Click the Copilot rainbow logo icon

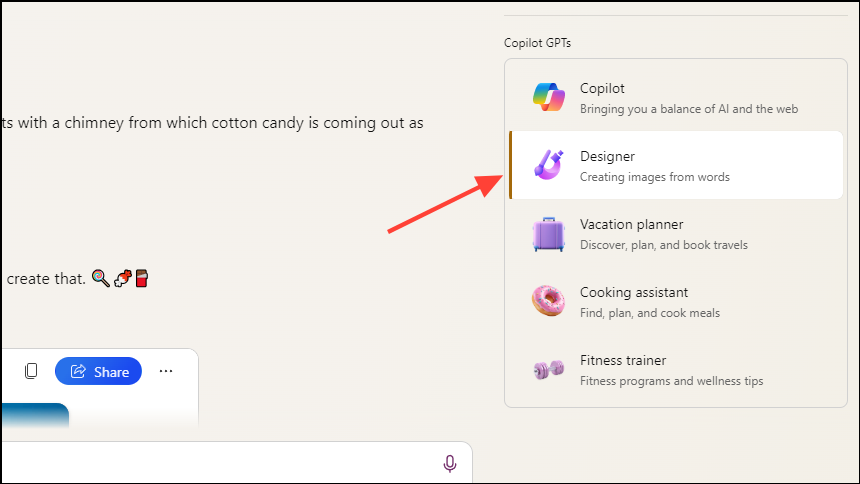(x=548, y=97)
